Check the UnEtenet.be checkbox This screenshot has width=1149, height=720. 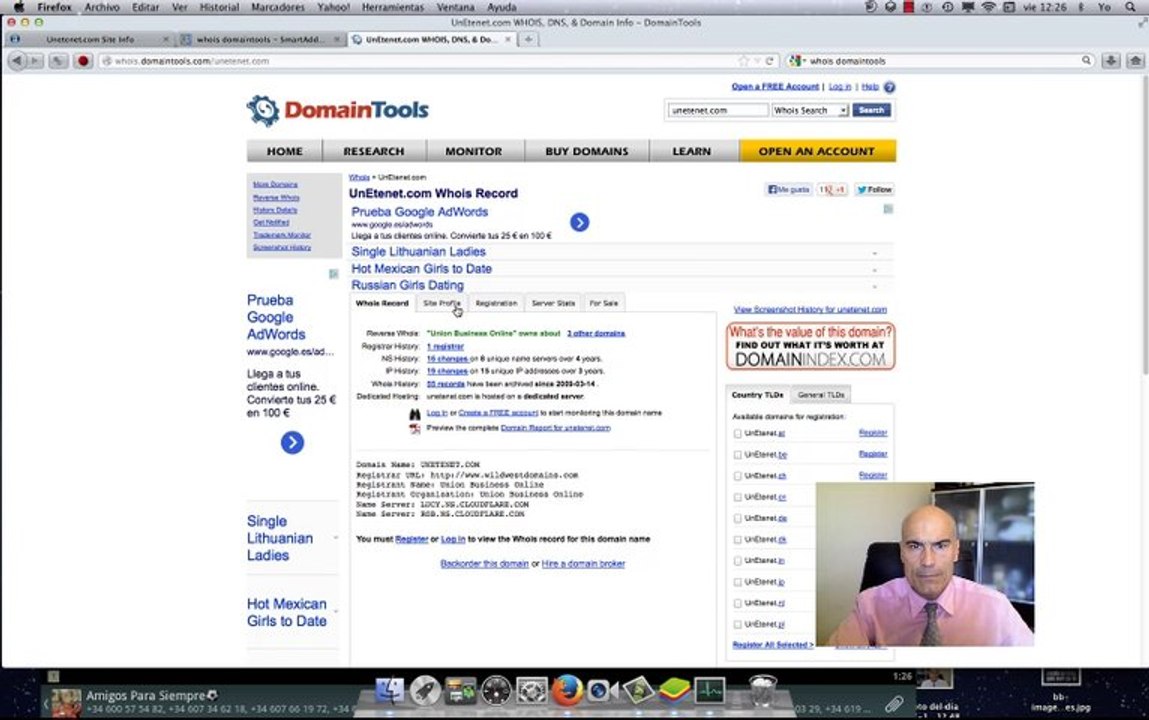click(737, 455)
